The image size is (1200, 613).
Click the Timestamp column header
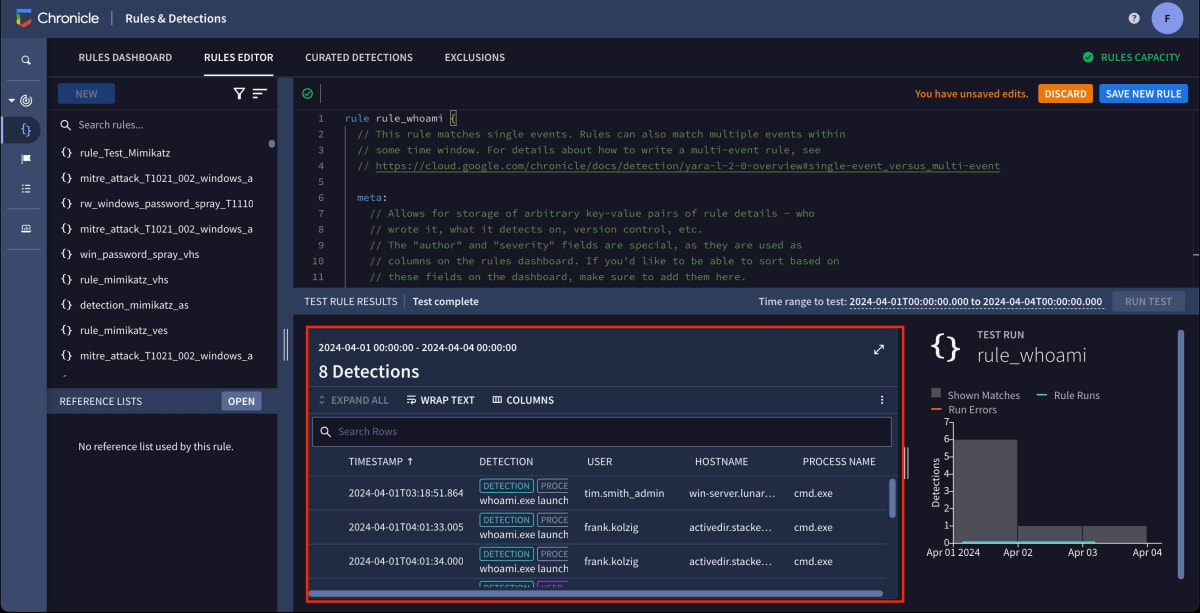coord(375,462)
